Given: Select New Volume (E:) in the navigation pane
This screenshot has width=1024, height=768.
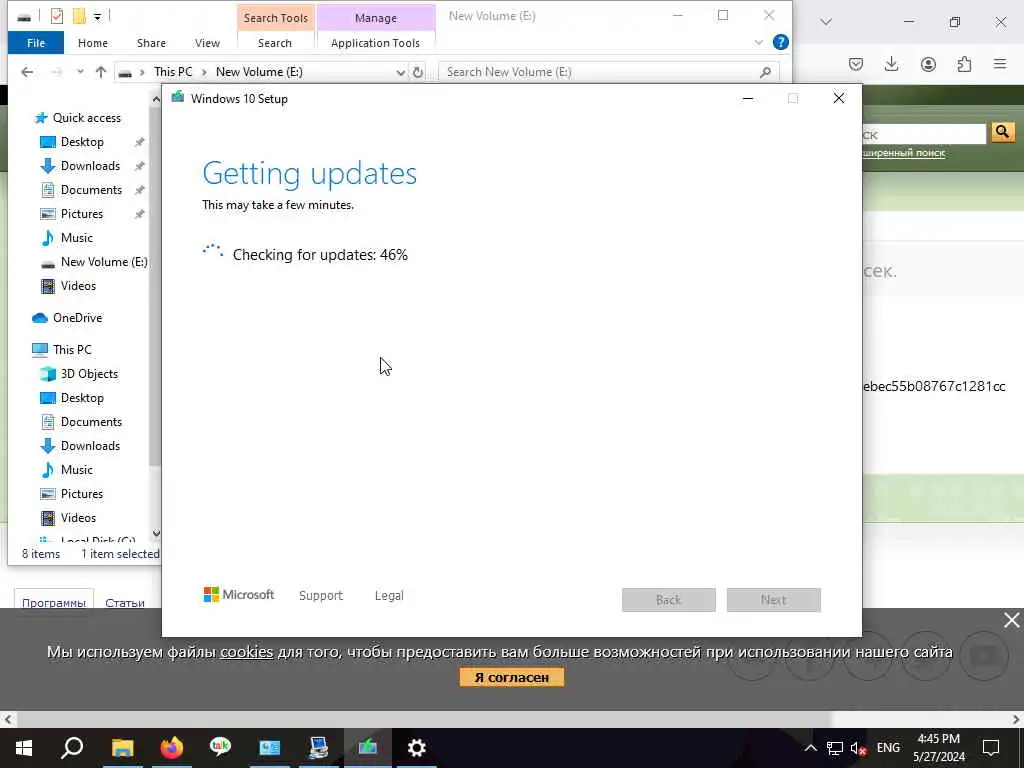Looking at the screenshot, I should pos(104,262).
